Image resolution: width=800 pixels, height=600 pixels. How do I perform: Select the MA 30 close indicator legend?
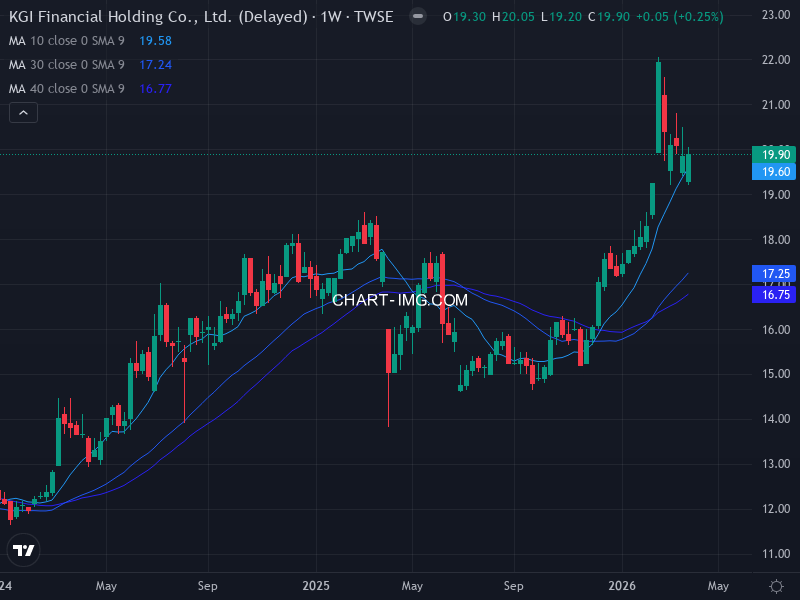[67, 65]
